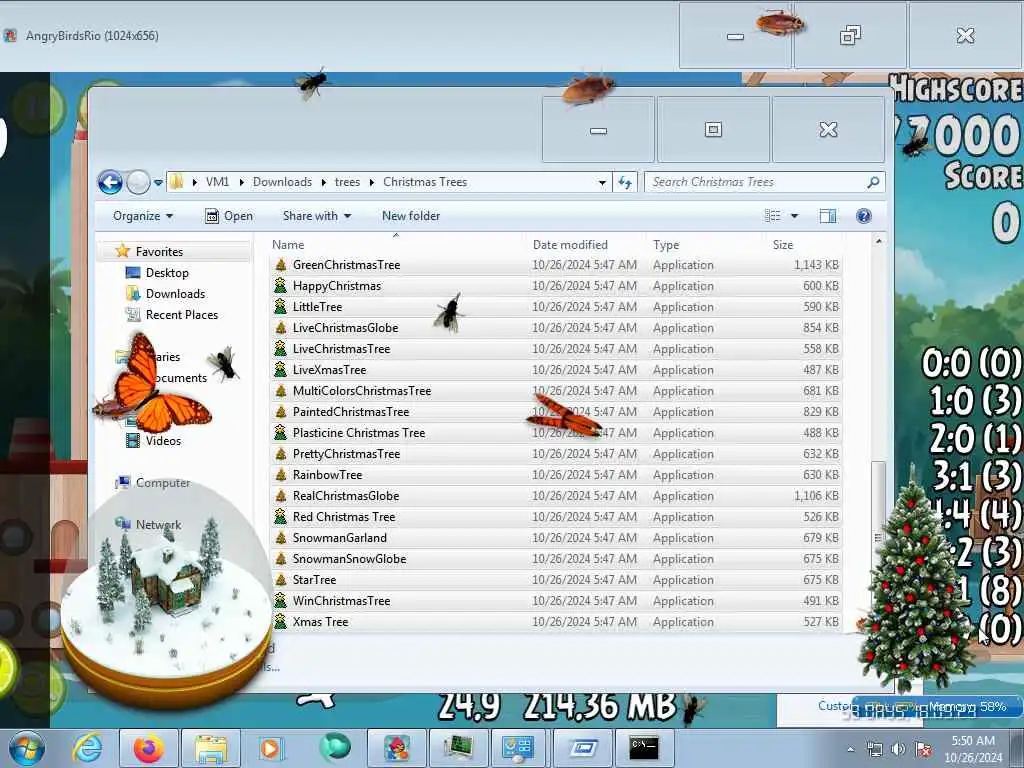Click Open in the Explorer toolbar
The height and width of the screenshot is (768, 1024).
click(x=229, y=216)
